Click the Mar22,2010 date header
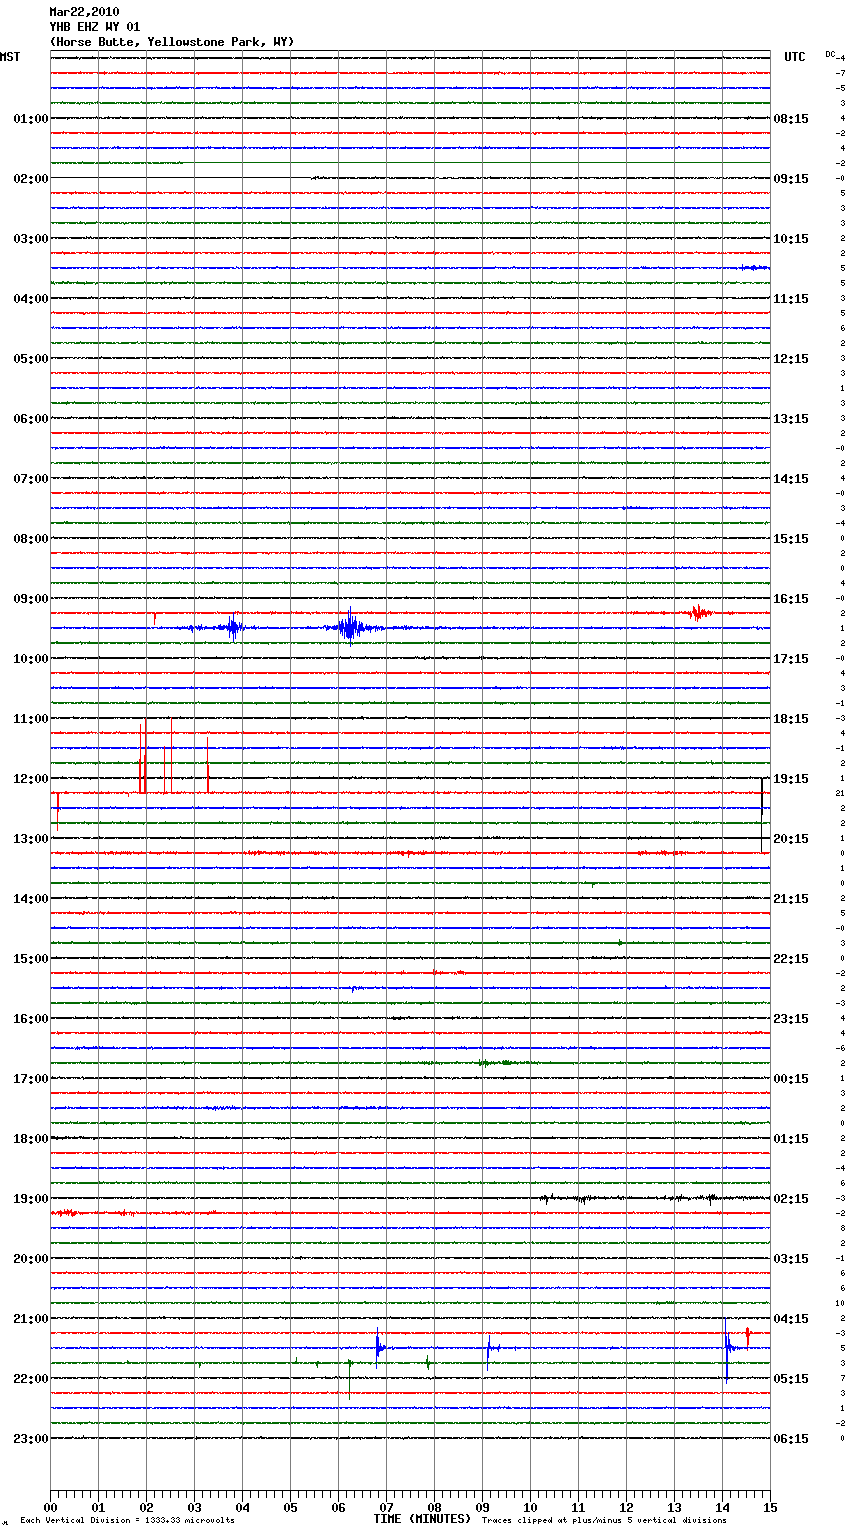The width and height of the screenshot is (850, 1534). 84,12
